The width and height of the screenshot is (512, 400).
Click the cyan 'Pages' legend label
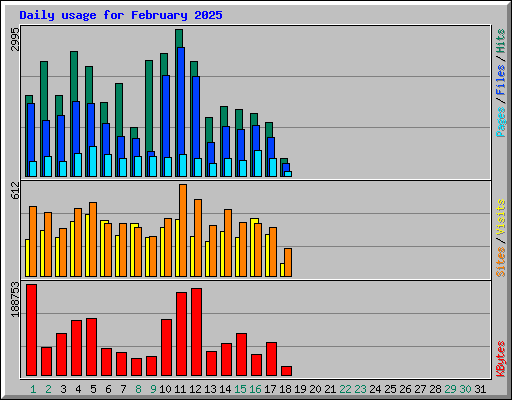click(x=500, y=122)
